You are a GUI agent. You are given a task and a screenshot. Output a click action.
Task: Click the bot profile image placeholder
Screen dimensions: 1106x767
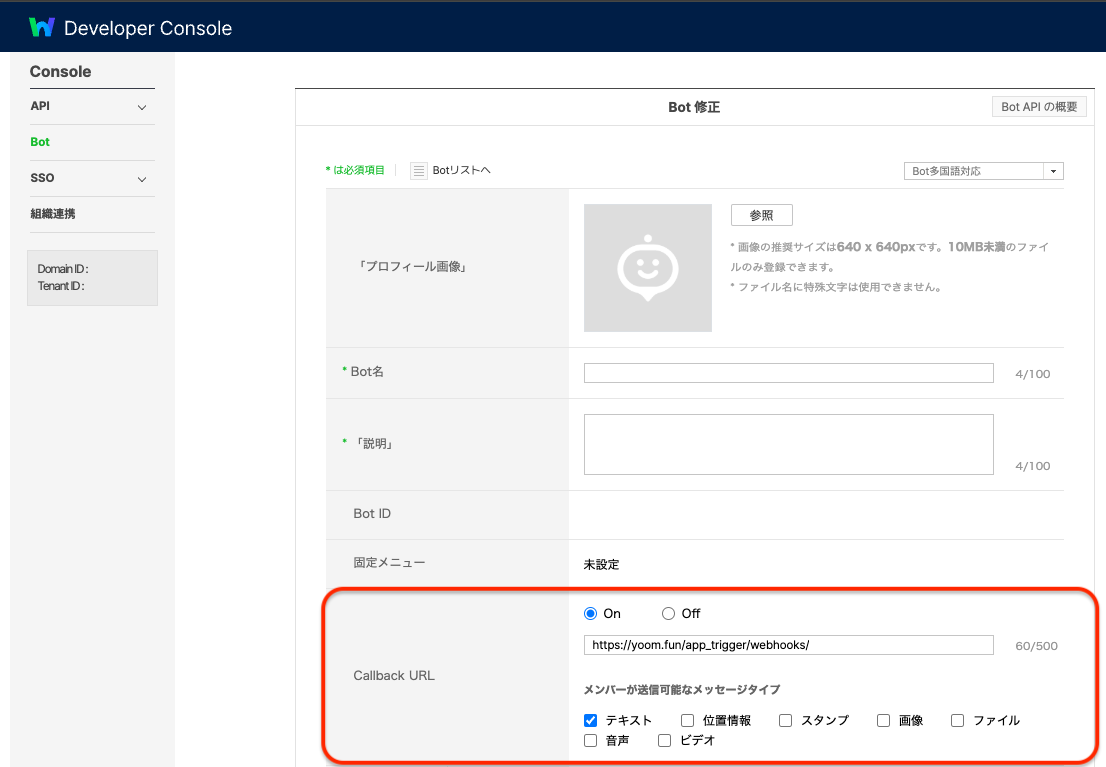coord(647,268)
